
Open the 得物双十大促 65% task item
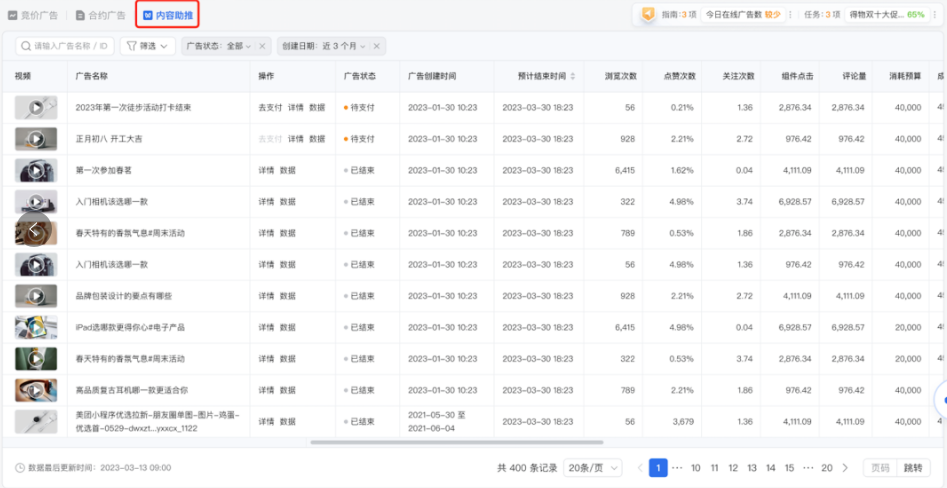[x=887, y=14]
